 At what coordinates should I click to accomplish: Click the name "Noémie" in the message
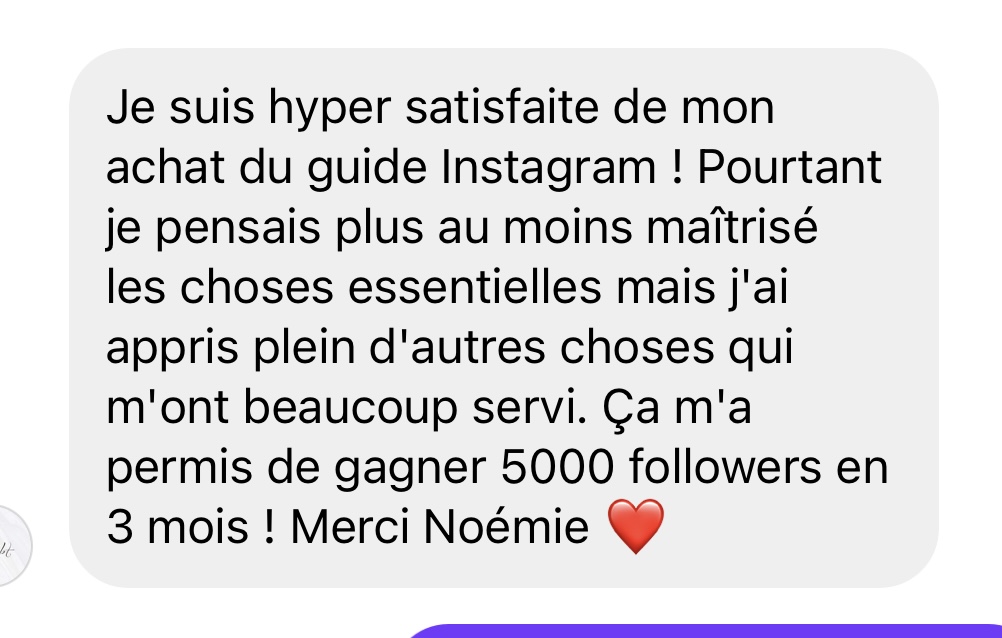(x=505, y=527)
